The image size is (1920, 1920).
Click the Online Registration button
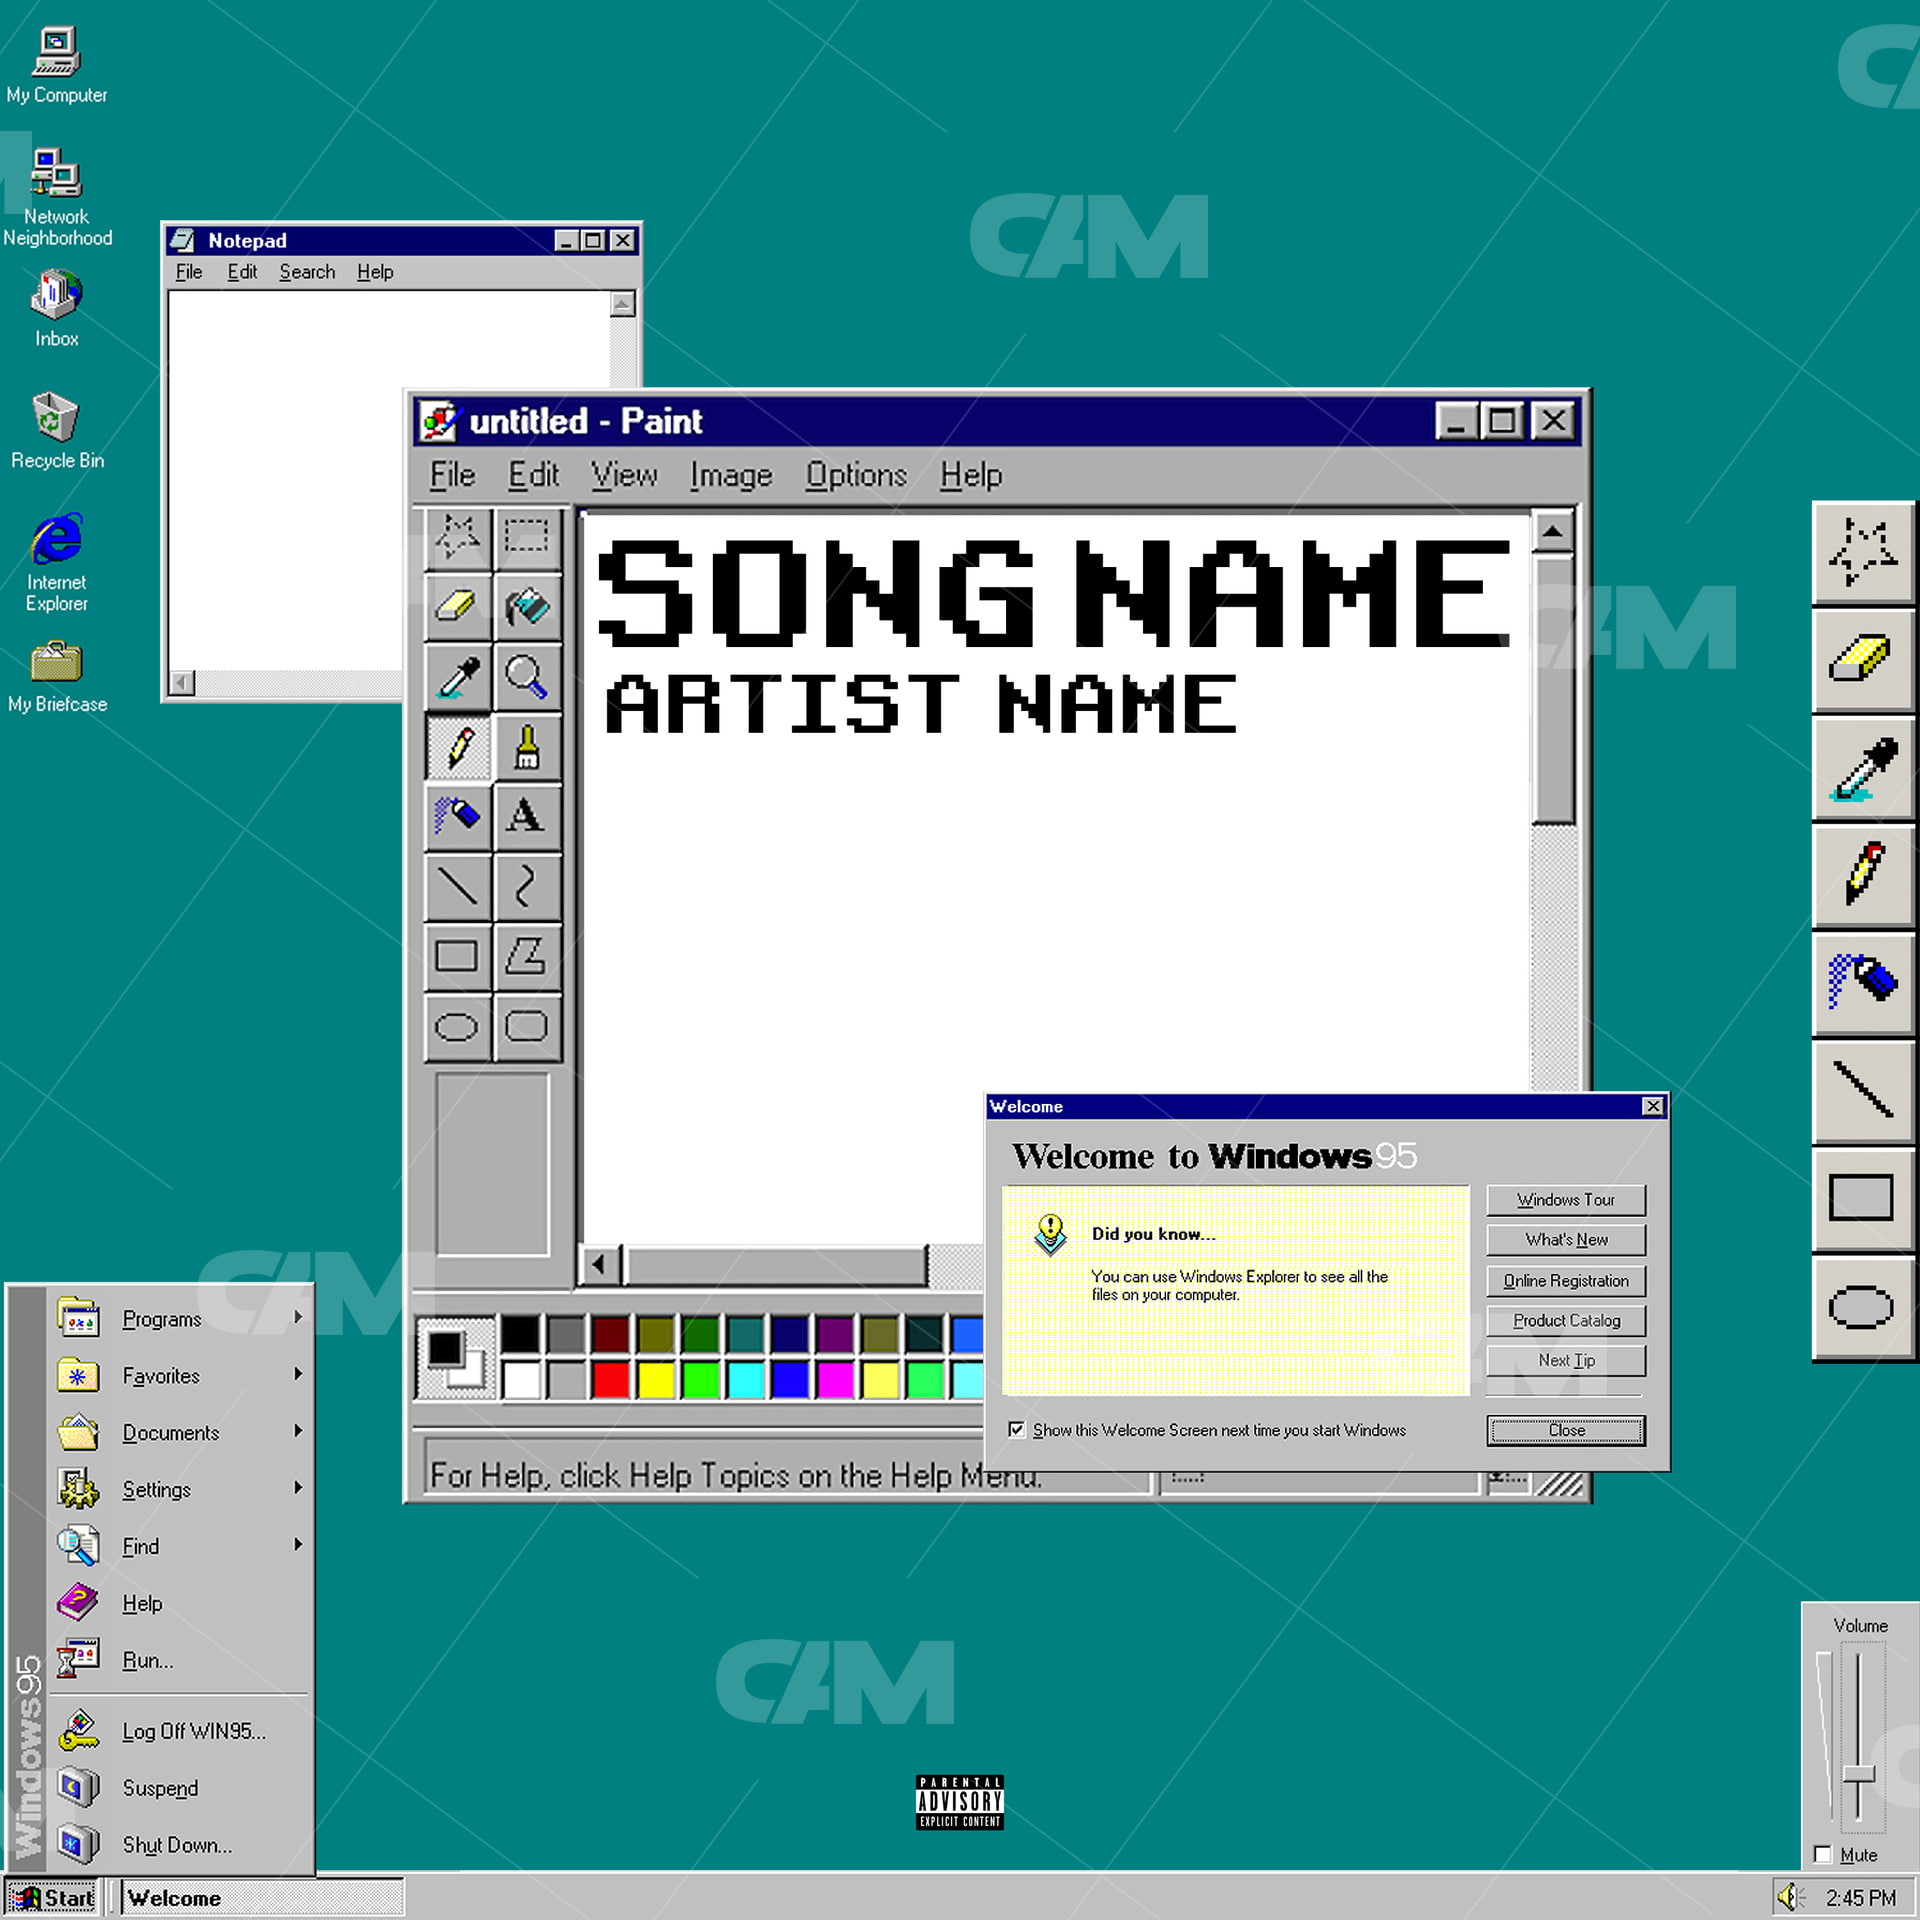click(x=1566, y=1281)
